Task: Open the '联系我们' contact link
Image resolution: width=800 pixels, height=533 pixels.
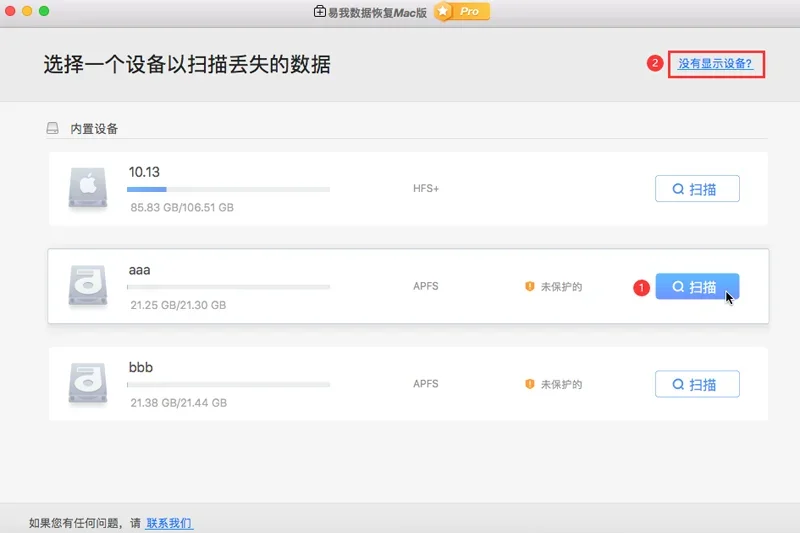Action: (x=169, y=523)
